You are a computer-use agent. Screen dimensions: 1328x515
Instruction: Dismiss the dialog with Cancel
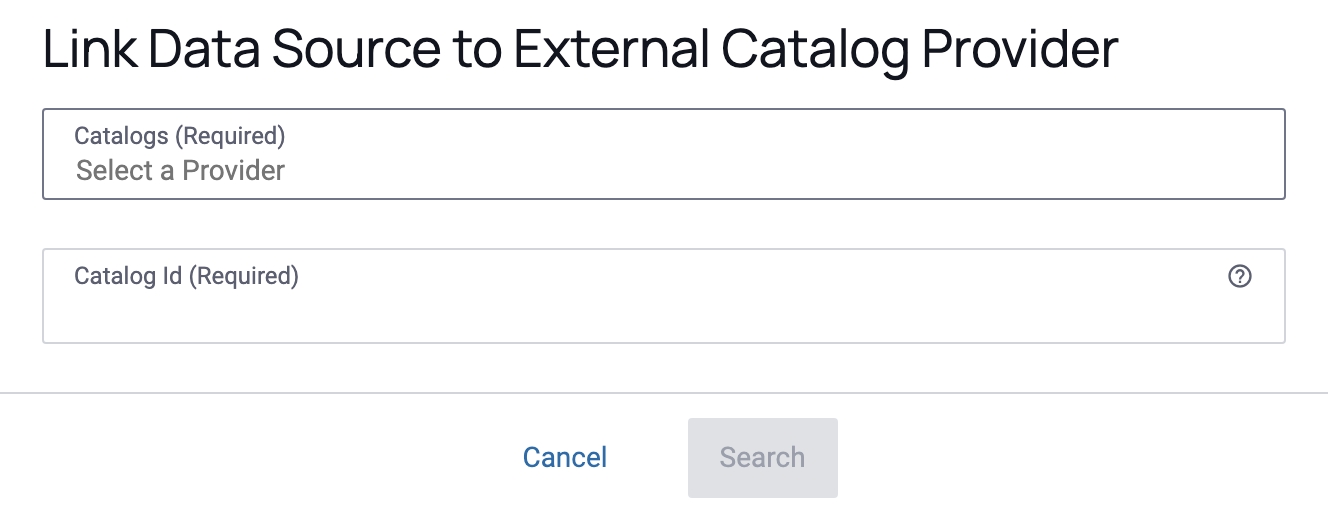click(565, 457)
